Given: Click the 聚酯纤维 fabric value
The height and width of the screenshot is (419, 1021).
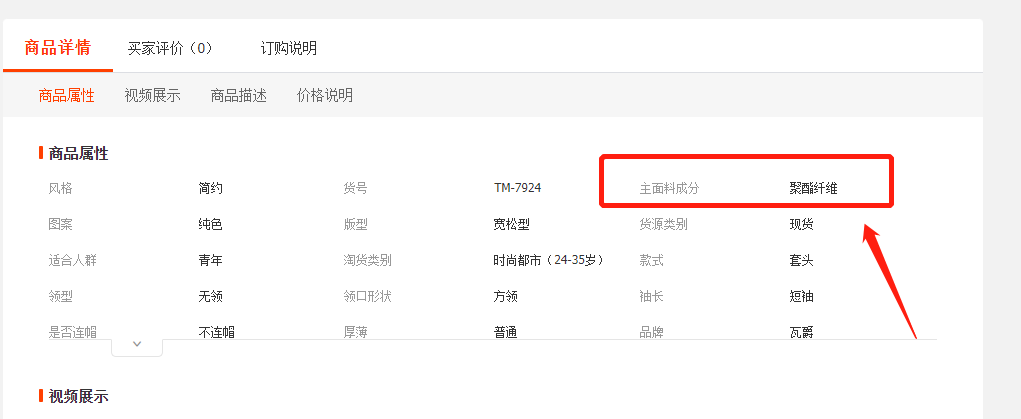Looking at the screenshot, I should [813, 189].
